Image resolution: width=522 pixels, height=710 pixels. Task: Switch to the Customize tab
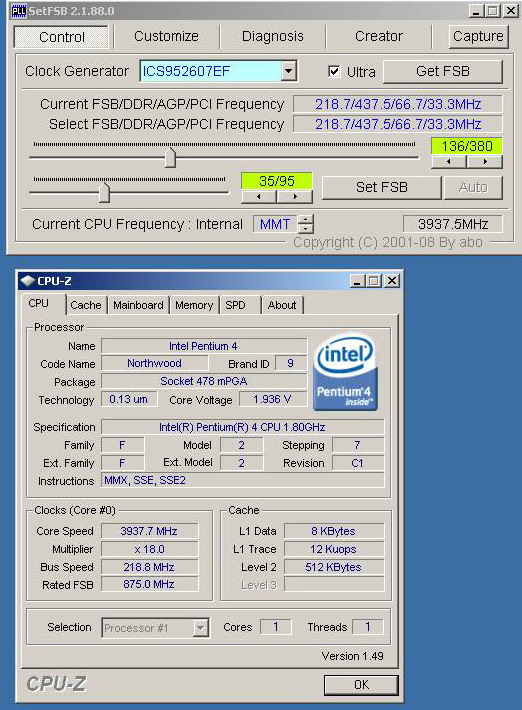166,36
